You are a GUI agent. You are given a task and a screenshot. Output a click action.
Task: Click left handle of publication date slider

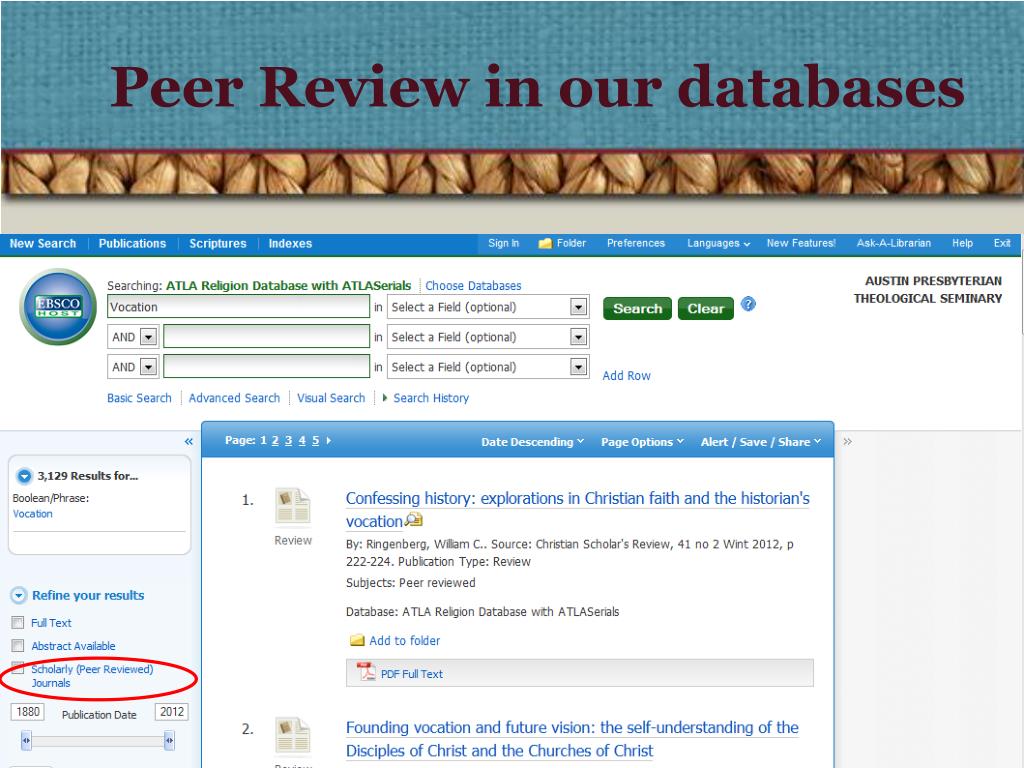(x=26, y=741)
